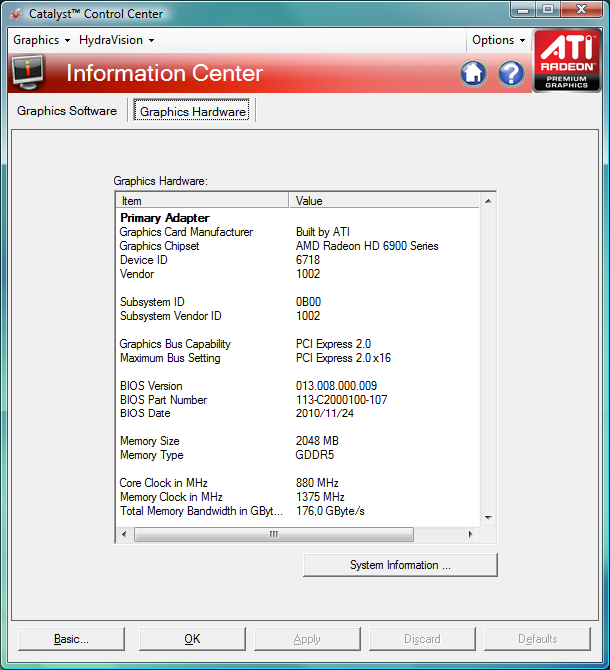Viewport: 610px width, 670px height.
Task: Click the value AMD Radeon HD 6900 Series
Action: pos(367,246)
